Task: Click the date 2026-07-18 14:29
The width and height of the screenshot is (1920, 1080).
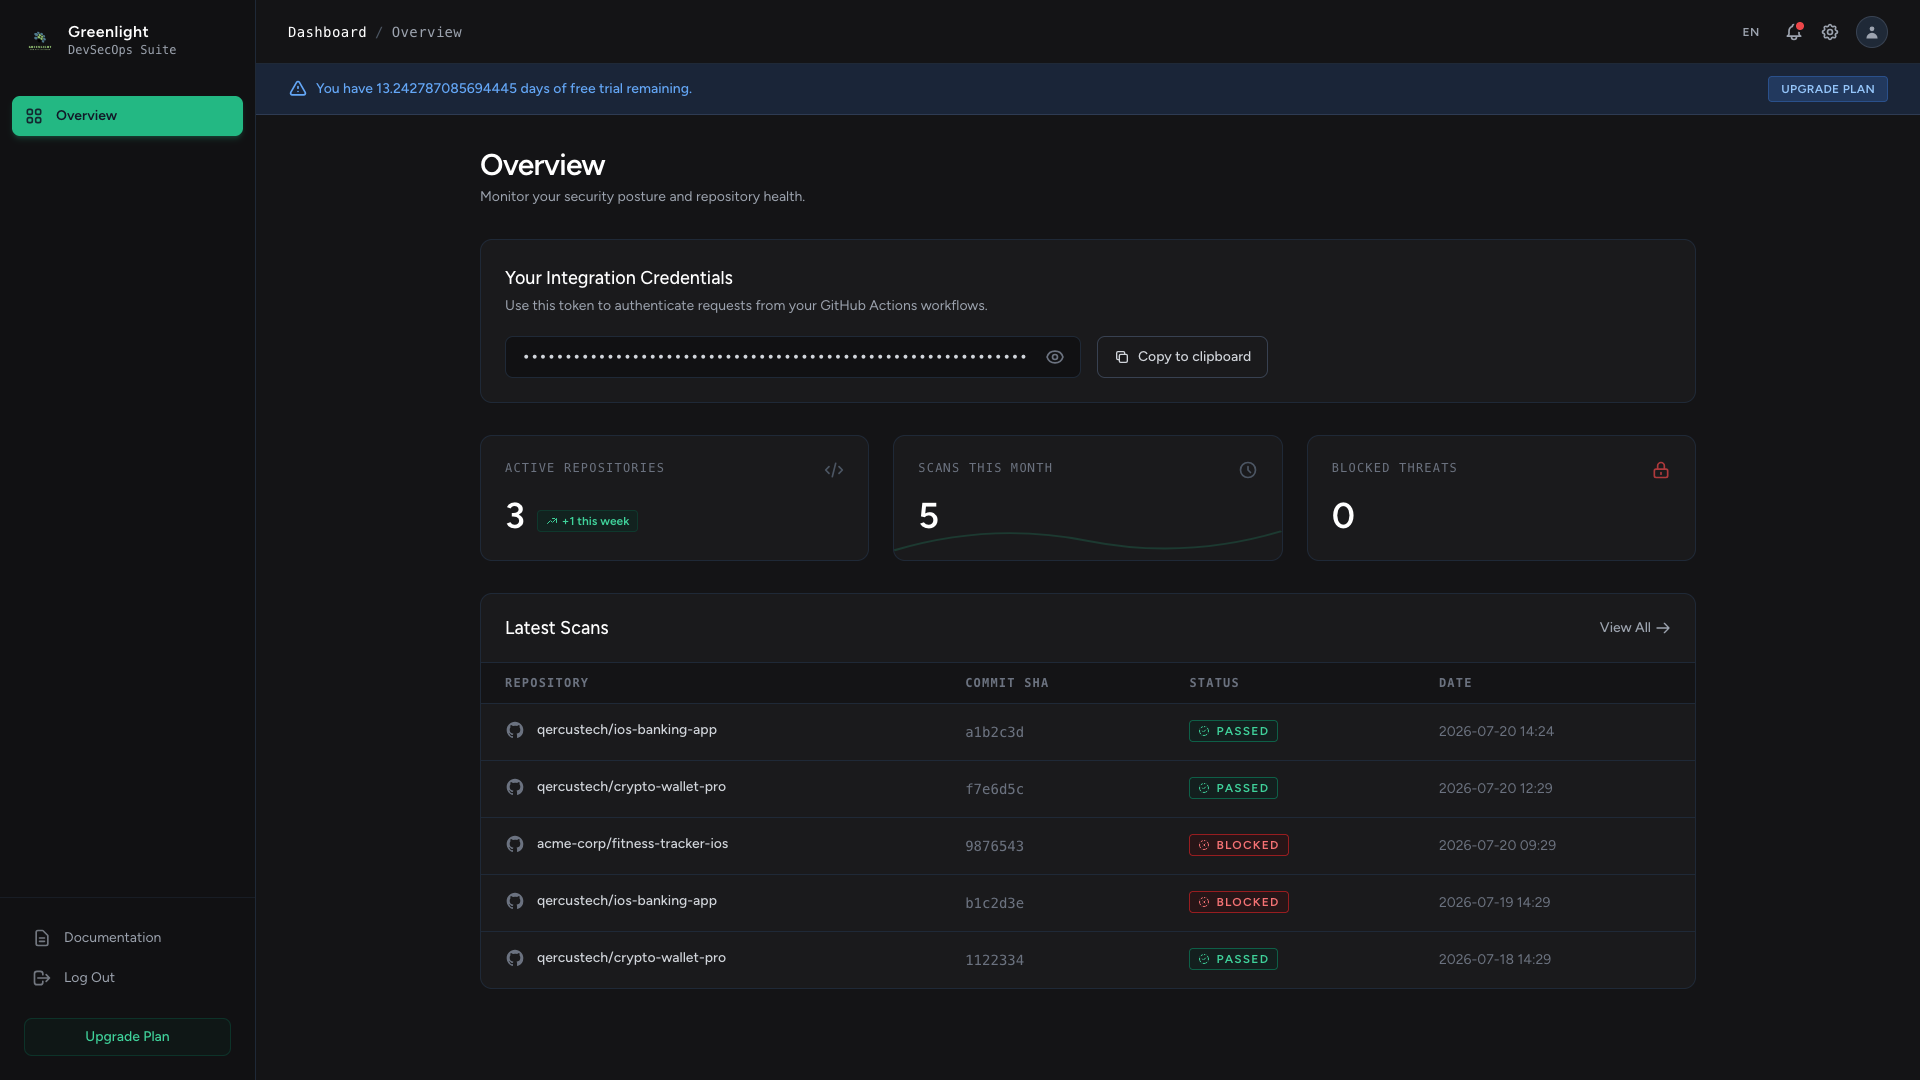Action: click(1494, 959)
